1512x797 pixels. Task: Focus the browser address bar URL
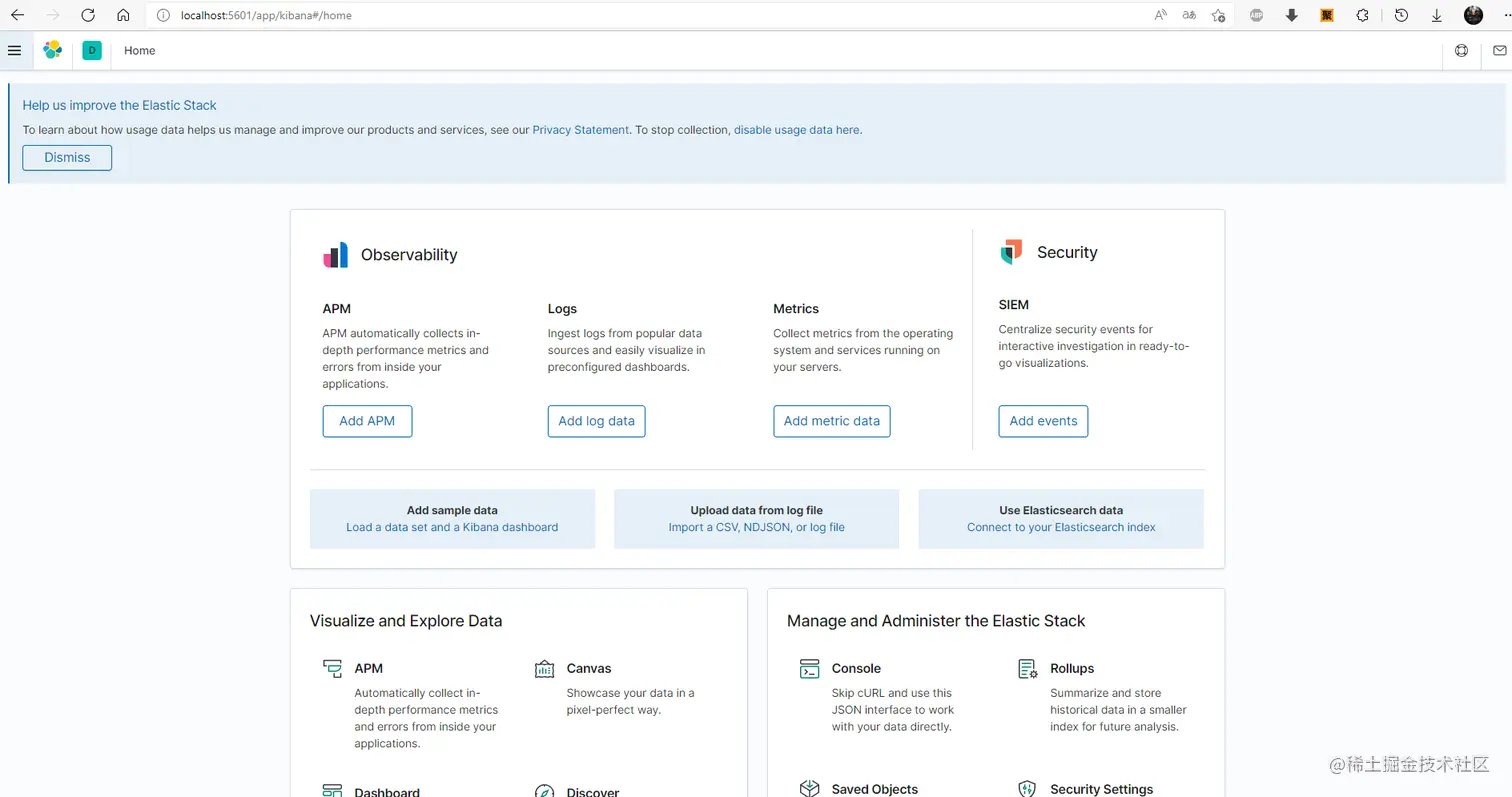click(266, 15)
